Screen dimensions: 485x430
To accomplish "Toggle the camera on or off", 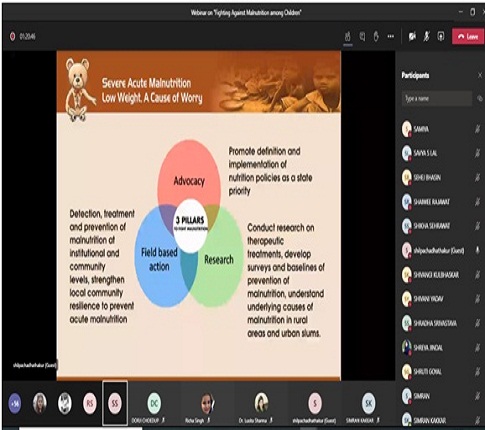I will coord(412,36).
